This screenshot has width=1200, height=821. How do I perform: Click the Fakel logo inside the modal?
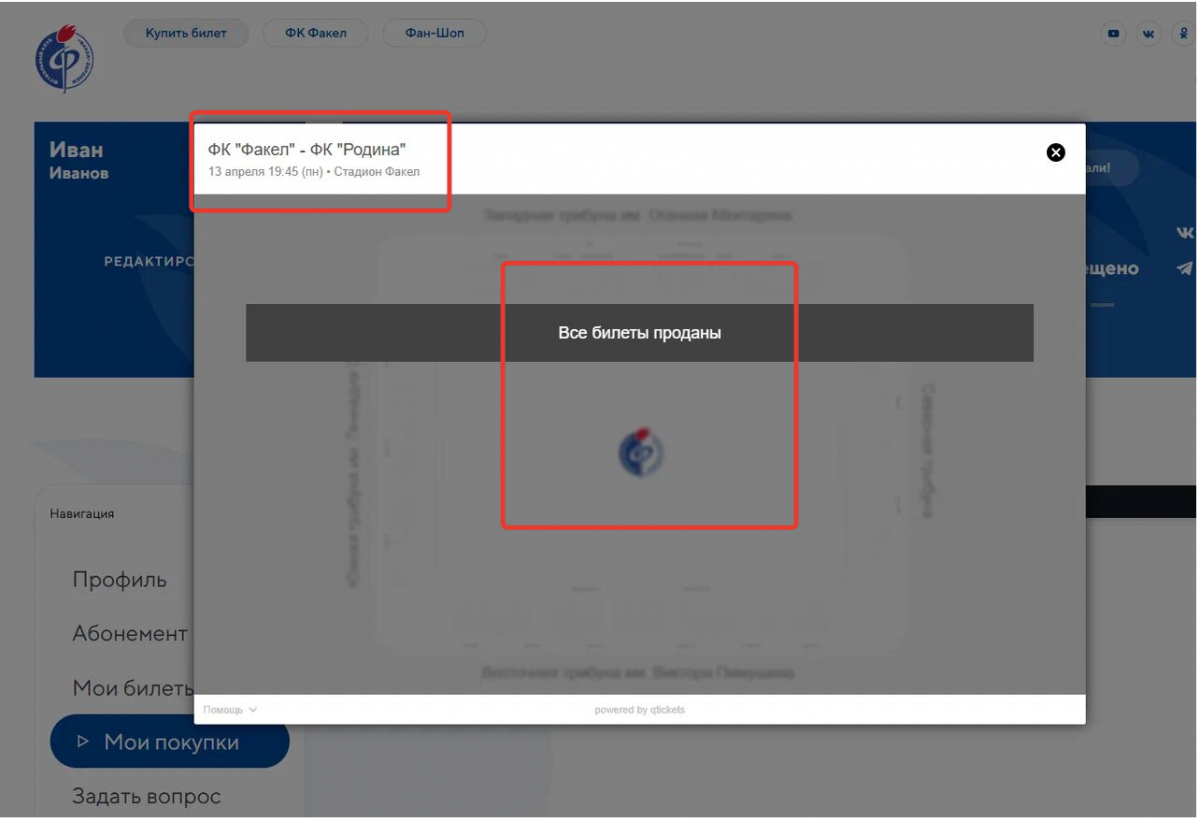641,452
